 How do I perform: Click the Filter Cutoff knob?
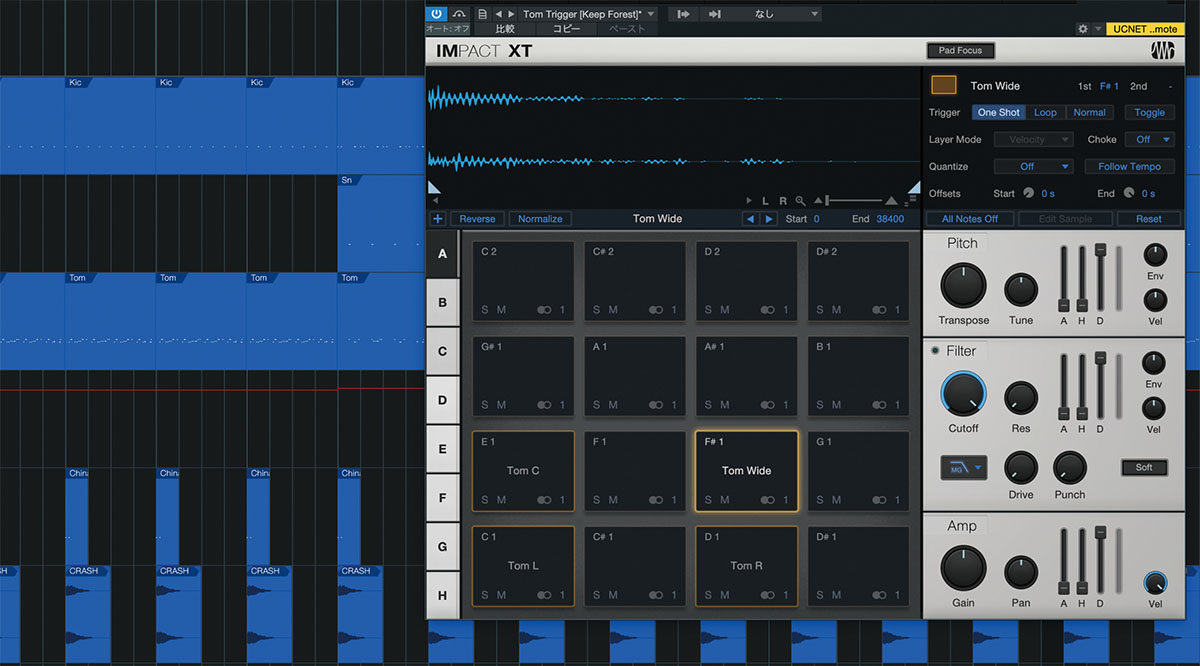pyautogui.click(x=963, y=394)
